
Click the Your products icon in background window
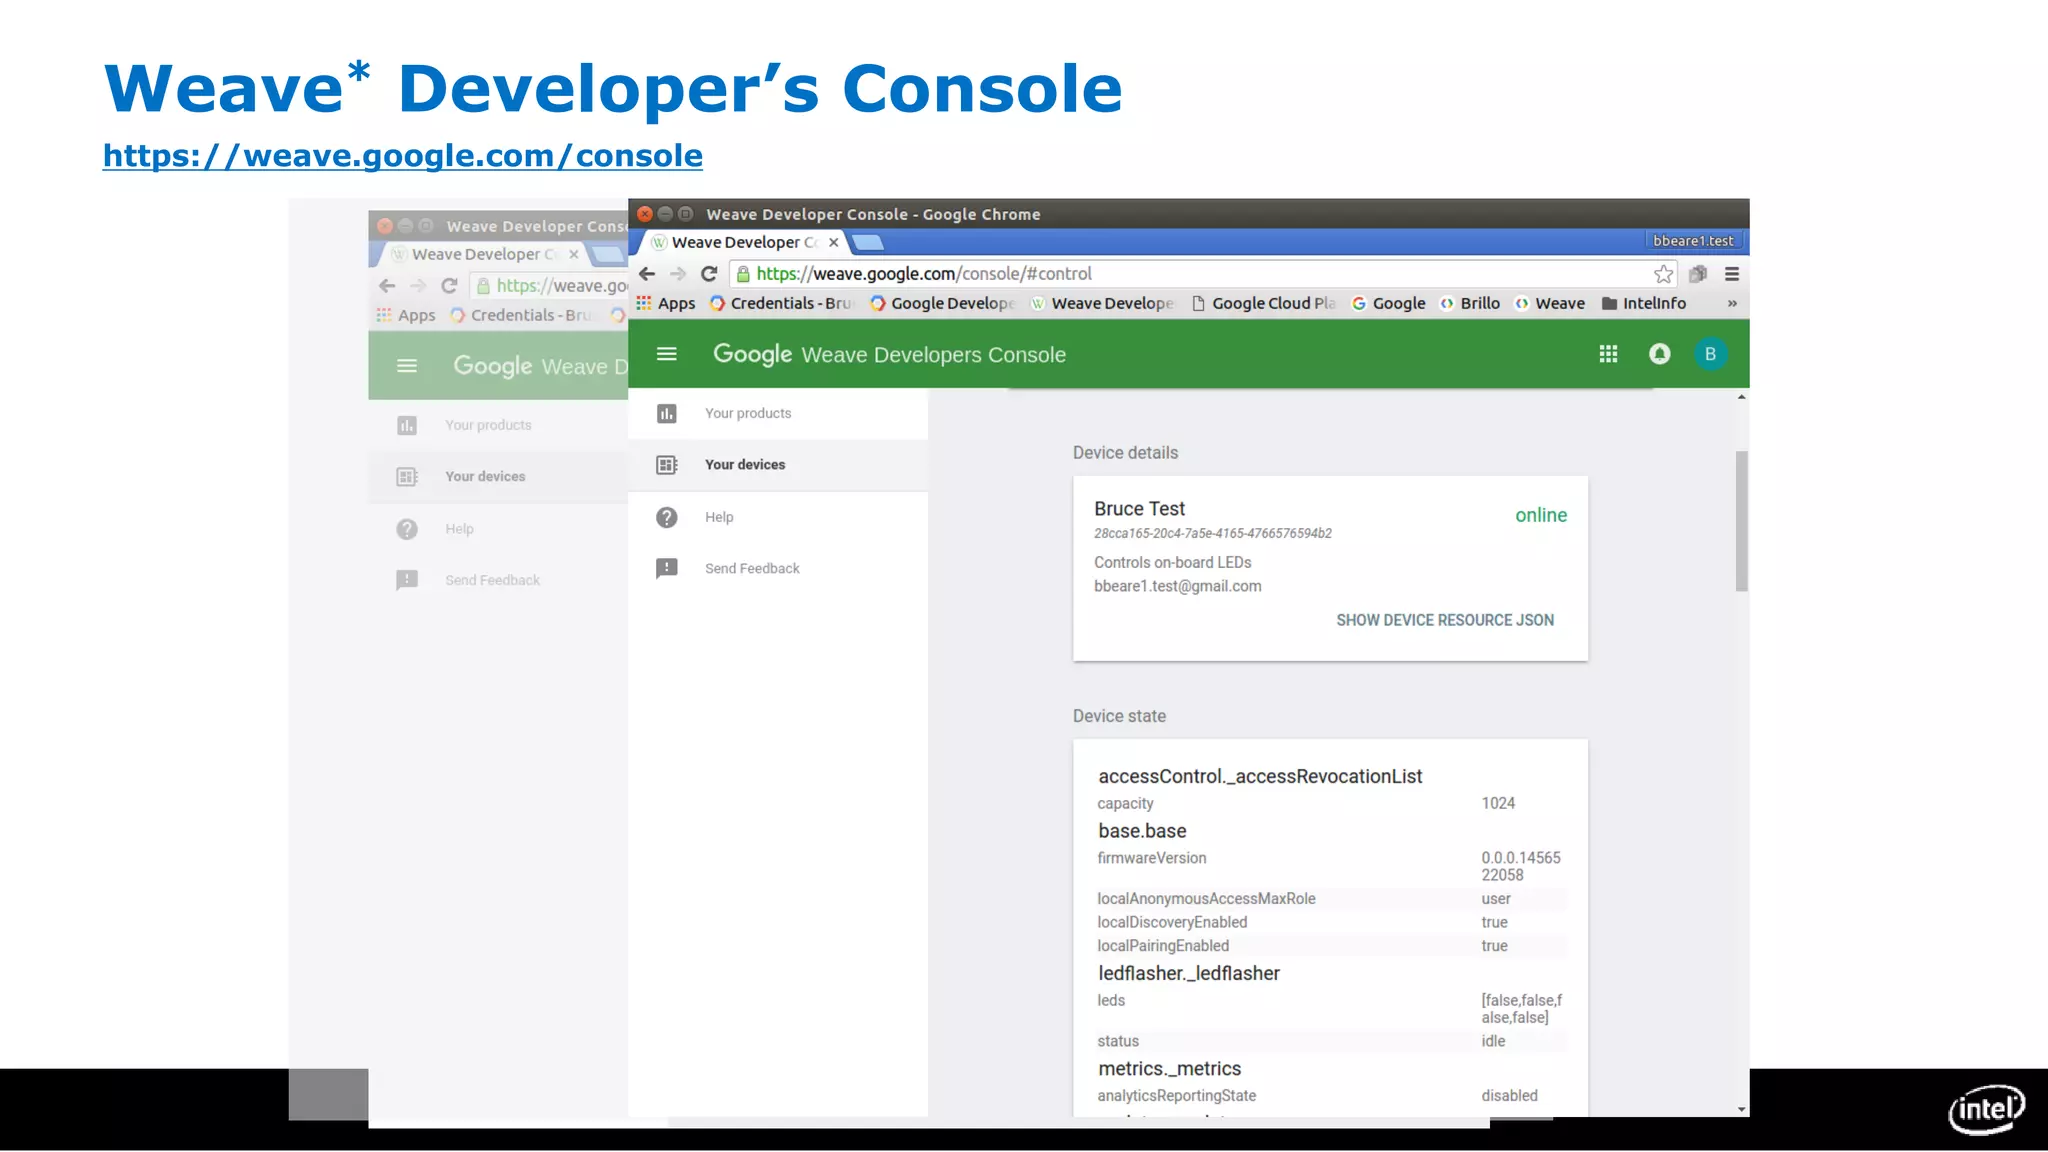coord(407,425)
